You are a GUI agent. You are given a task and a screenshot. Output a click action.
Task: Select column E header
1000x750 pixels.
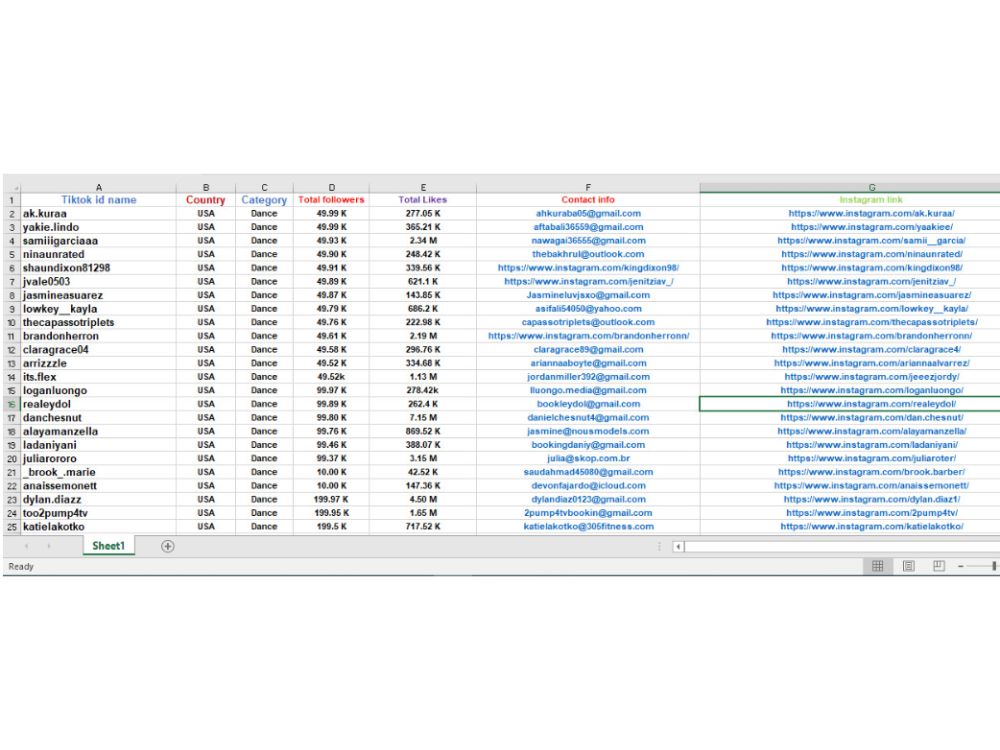coord(423,188)
